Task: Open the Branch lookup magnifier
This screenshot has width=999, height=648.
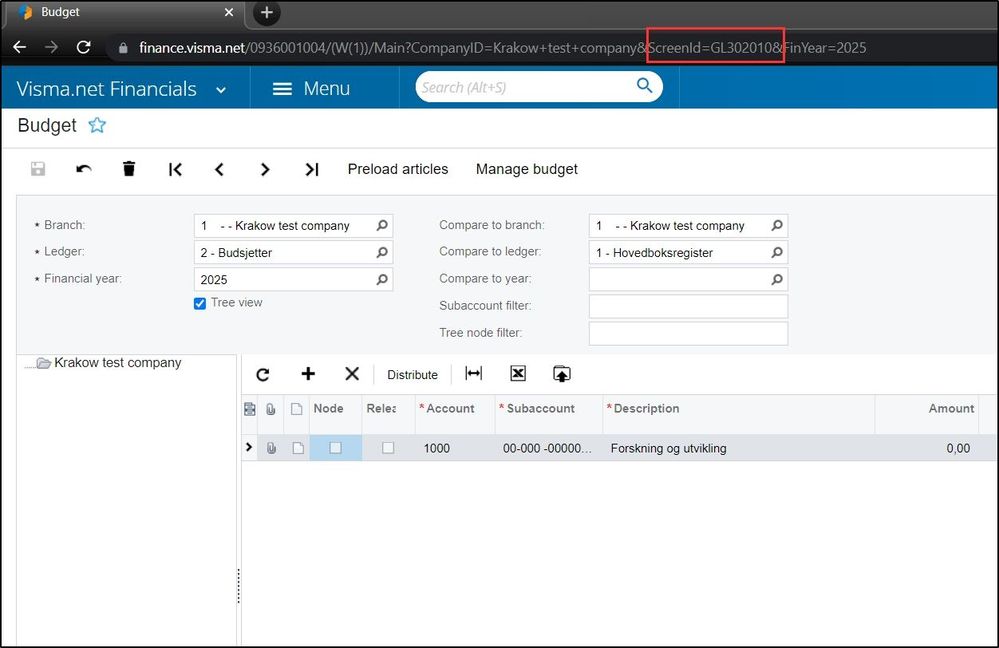Action: (382, 226)
